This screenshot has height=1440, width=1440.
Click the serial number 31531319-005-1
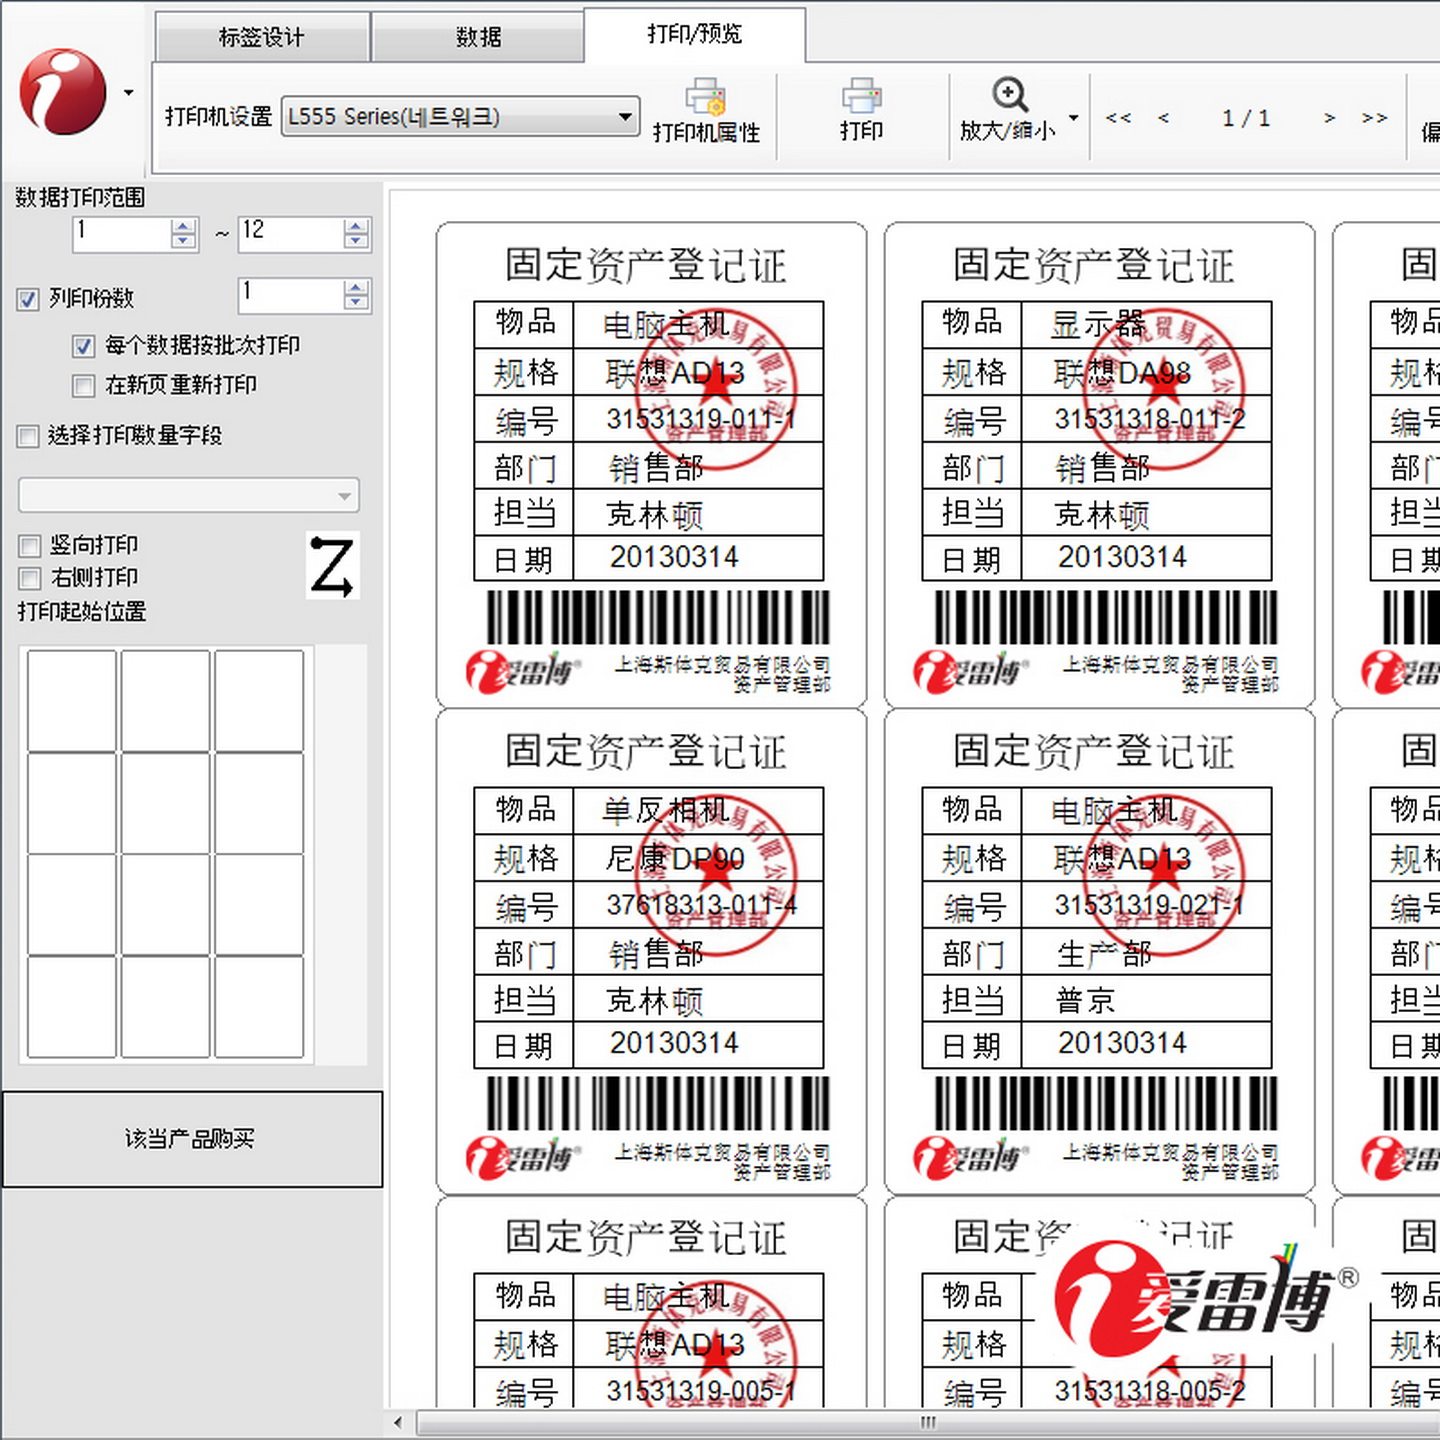[x=700, y=1391]
